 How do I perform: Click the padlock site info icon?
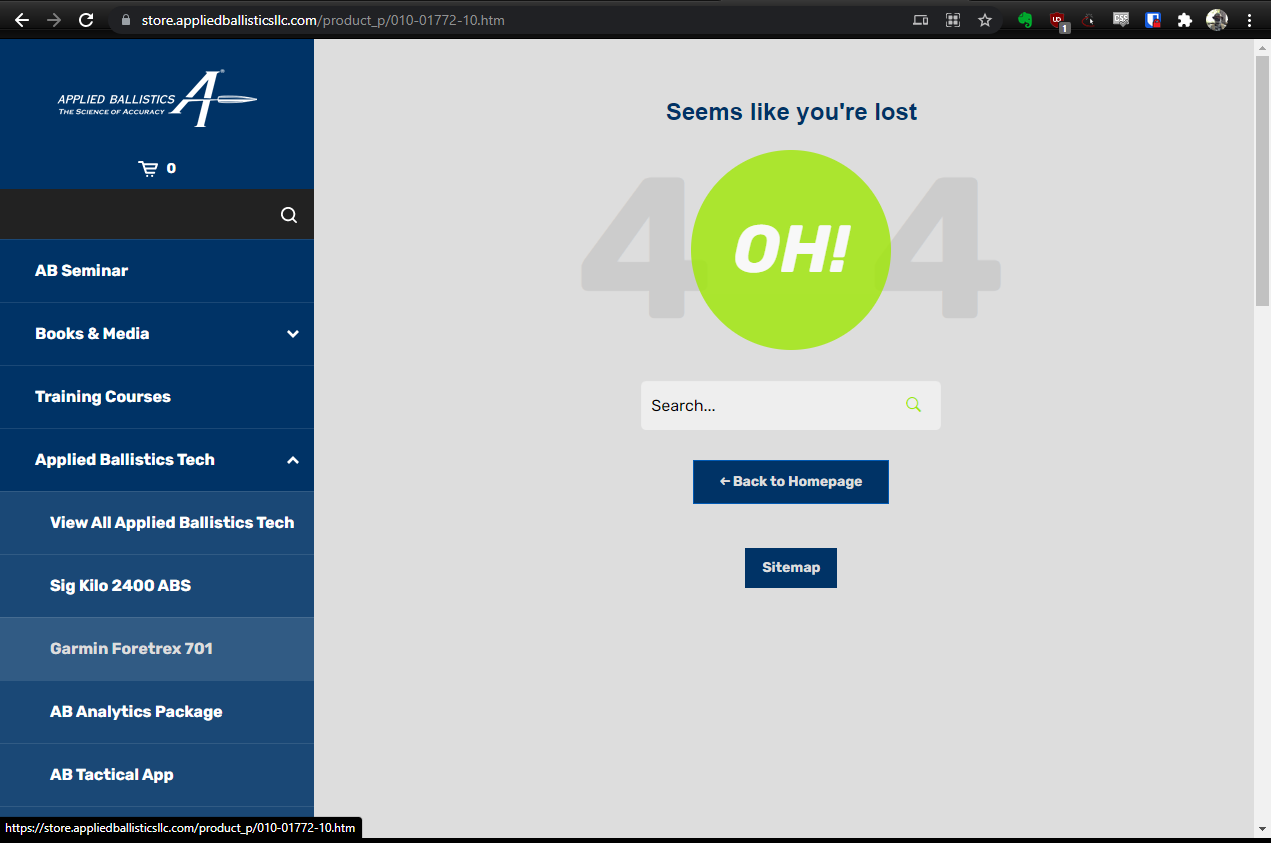125,20
